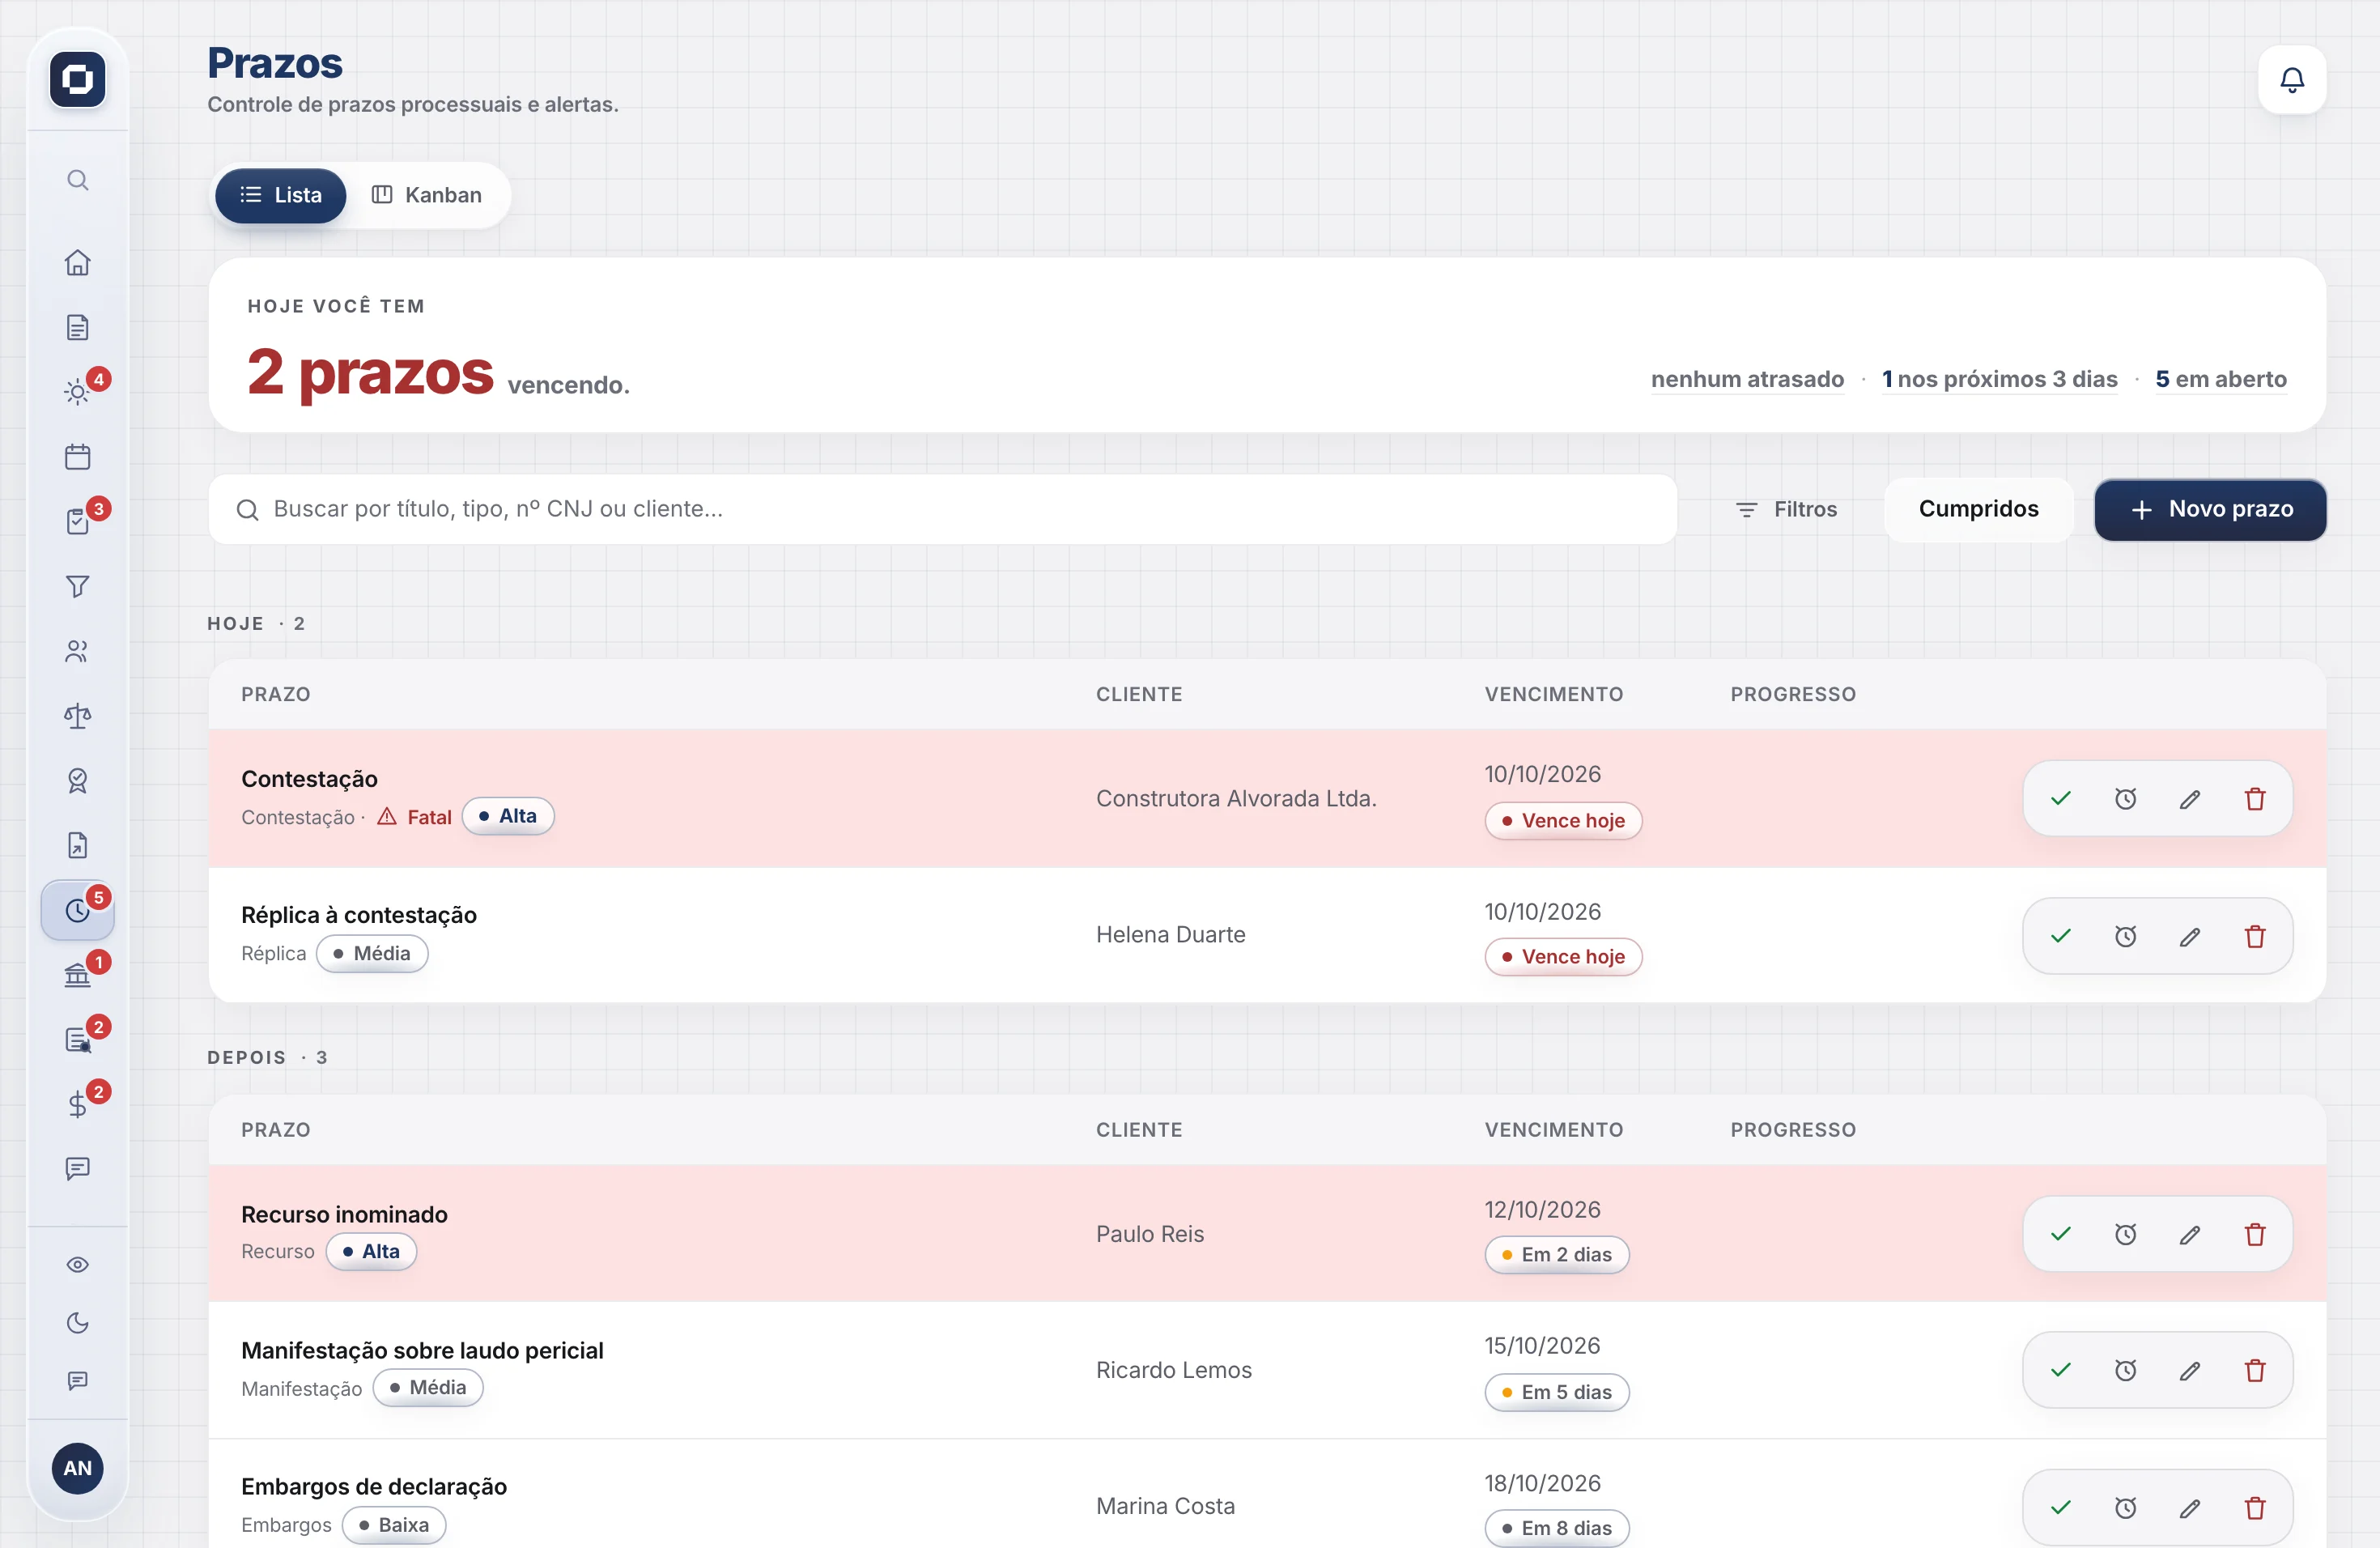Go to home icon in sidebar
This screenshot has width=2380, height=1548.
tap(78, 262)
